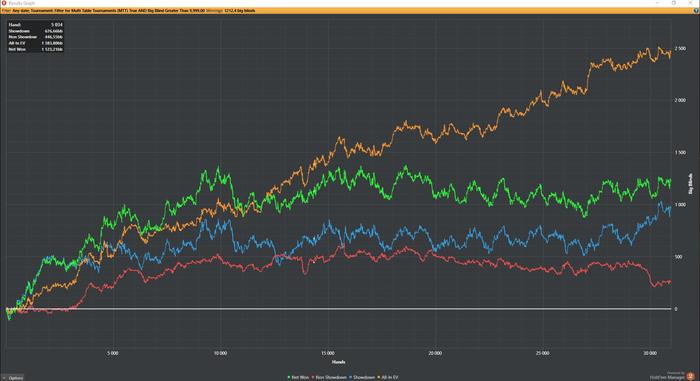This screenshot has width=700, height=381.
Task: Click the Hold'em Manager logo icon
Action: (691, 376)
